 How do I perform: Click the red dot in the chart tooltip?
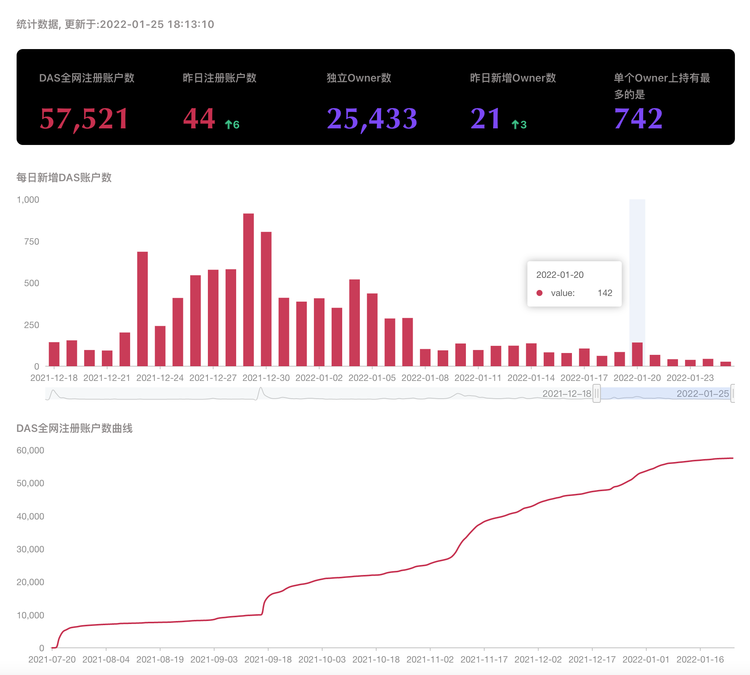pos(540,293)
